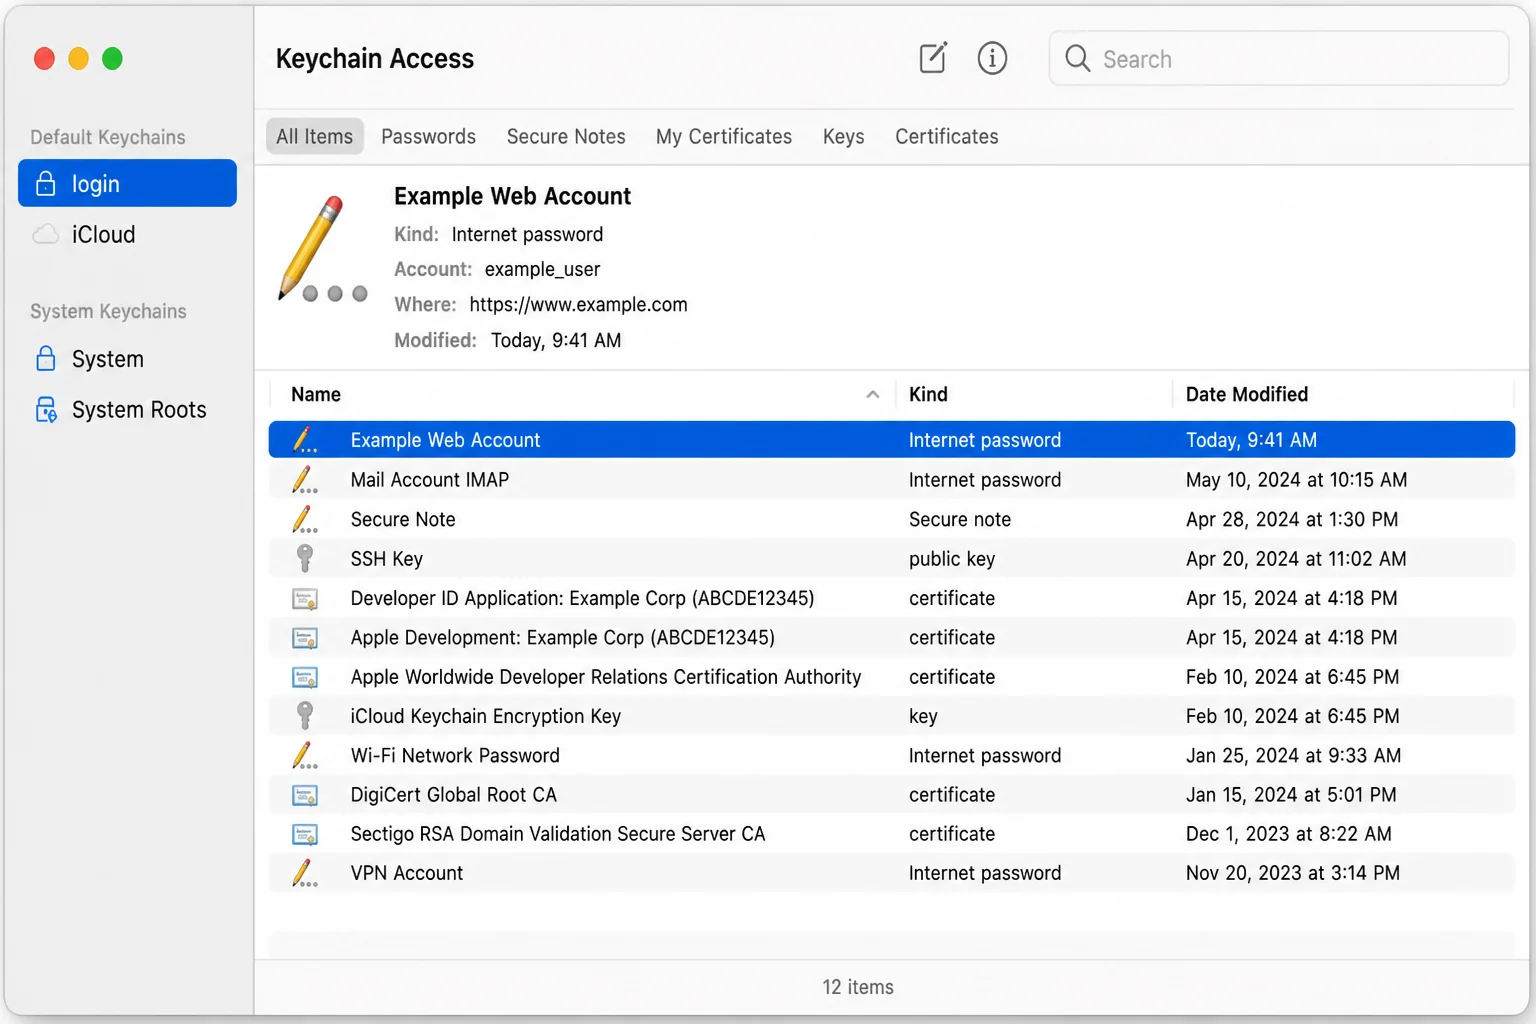The height and width of the screenshot is (1024, 1536).
Task: Toggle sort order arrow in Name column
Action: [x=872, y=394]
